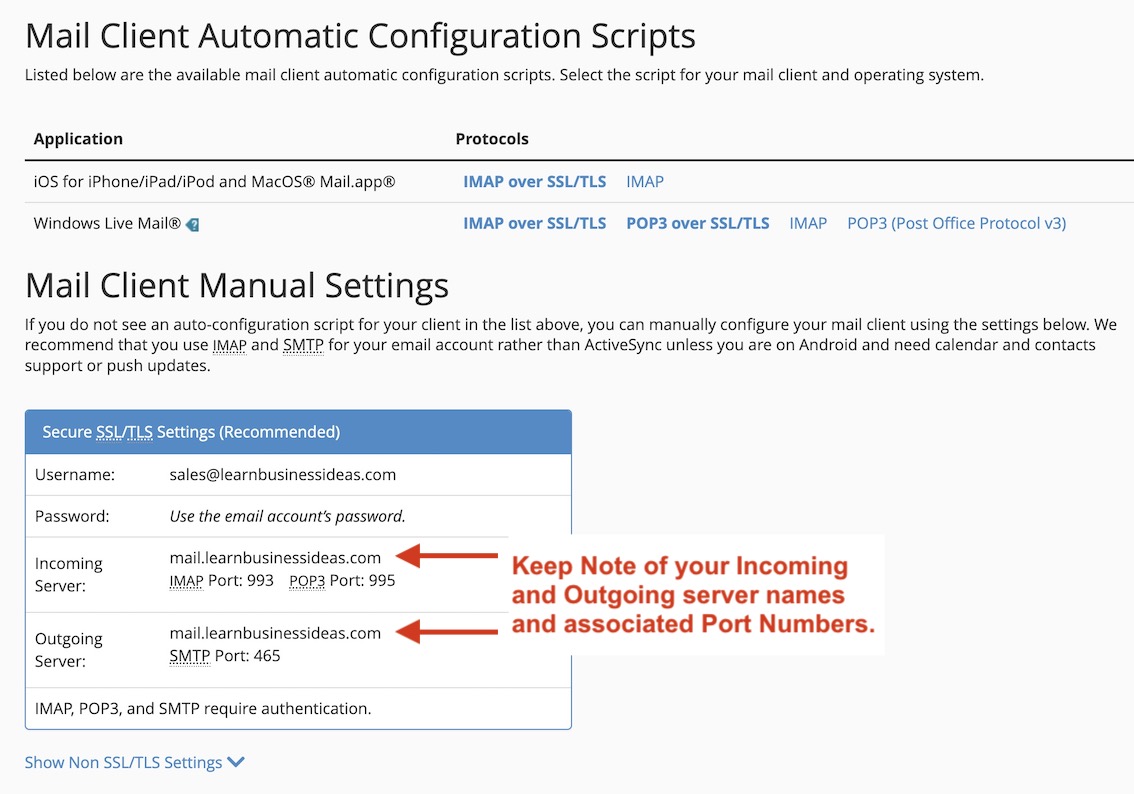Show Non SSL/TLS Settings
Viewport: 1134px width, 794px height.
click(x=125, y=761)
